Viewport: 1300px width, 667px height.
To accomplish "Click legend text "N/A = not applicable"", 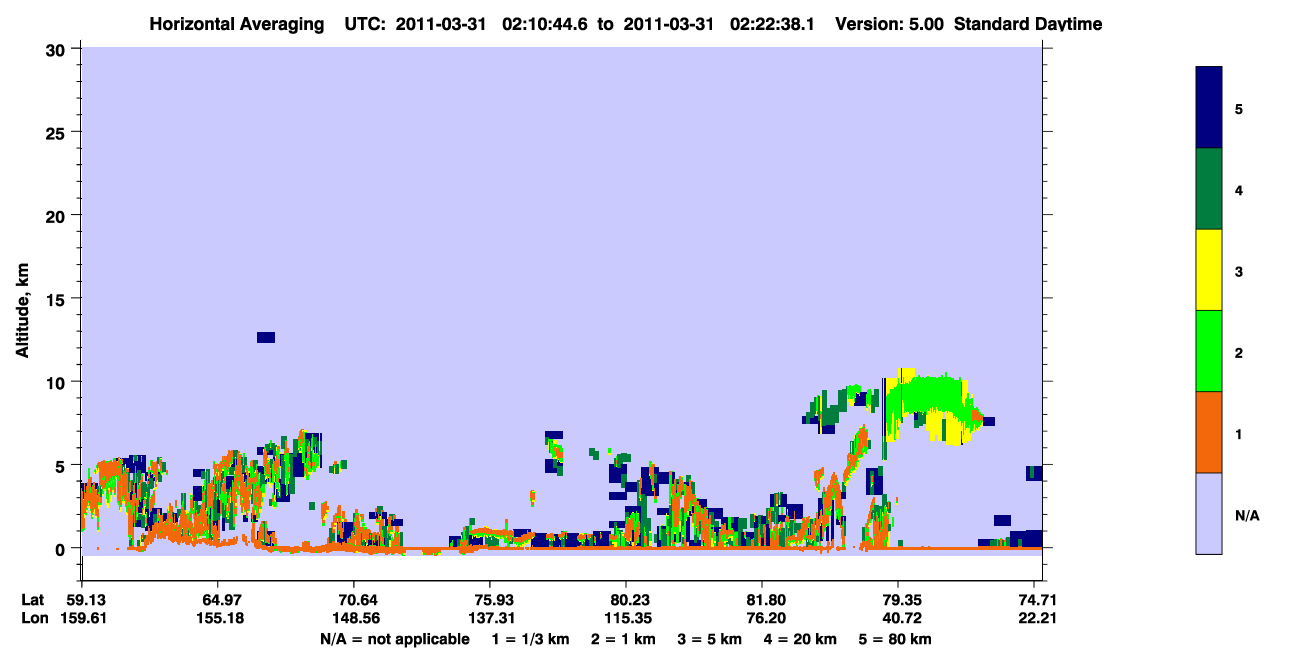I will pos(394,639).
